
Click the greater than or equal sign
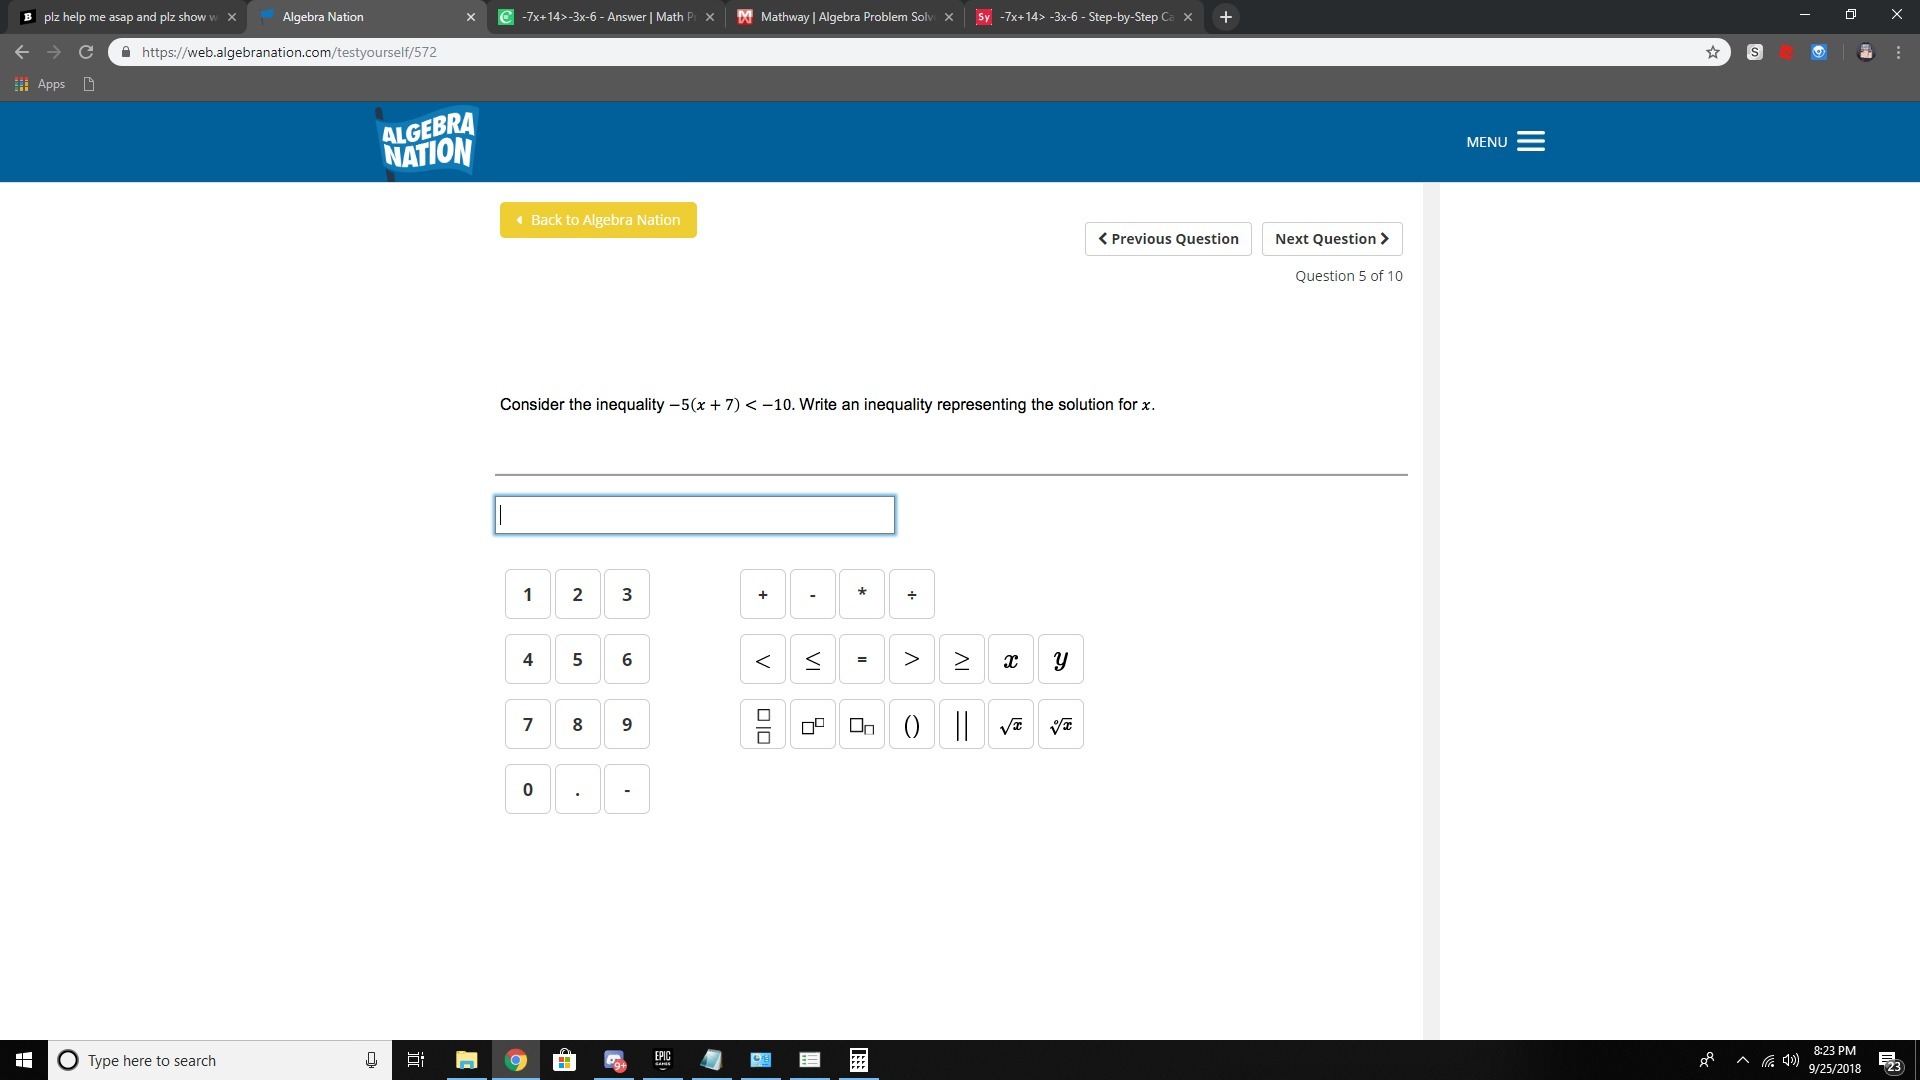pyautogui.click(x=961, y=660)
